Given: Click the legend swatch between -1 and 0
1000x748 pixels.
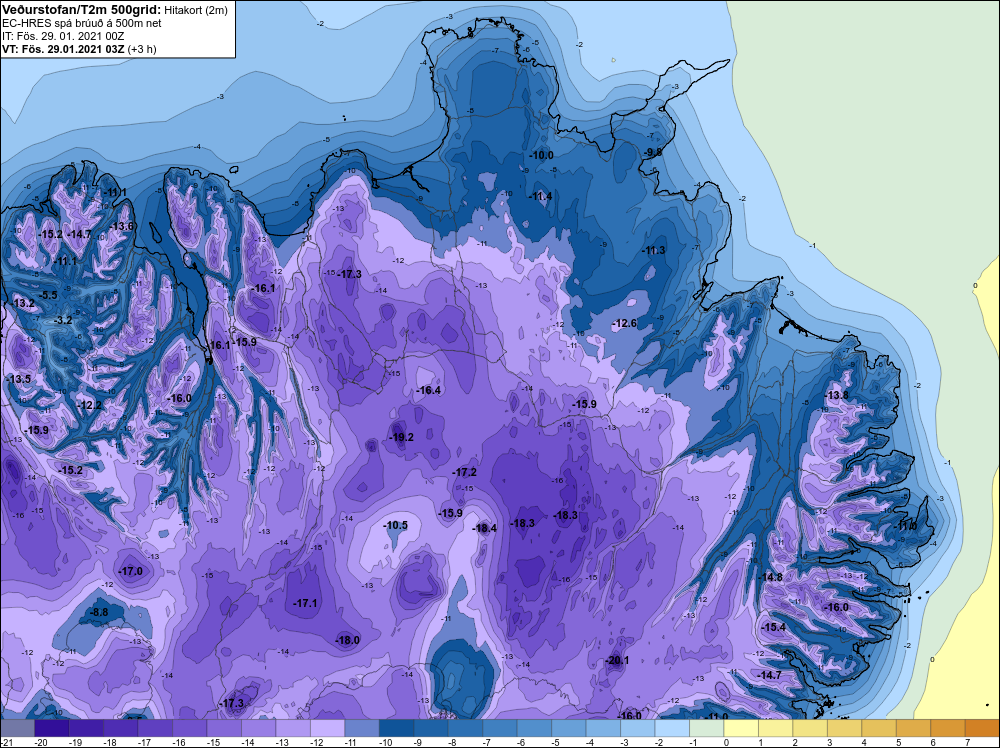Looking at the screenshot, I should click(707, 728).
